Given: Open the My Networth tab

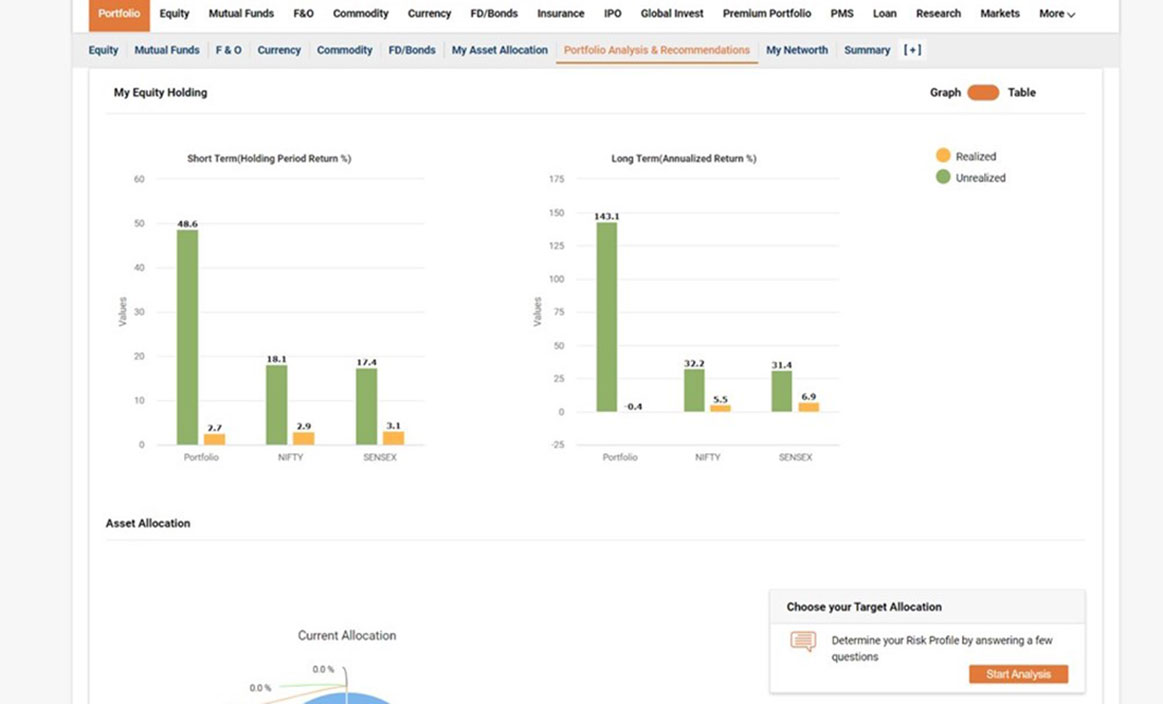Looking at the screenshot, I should tap(797, 50).
